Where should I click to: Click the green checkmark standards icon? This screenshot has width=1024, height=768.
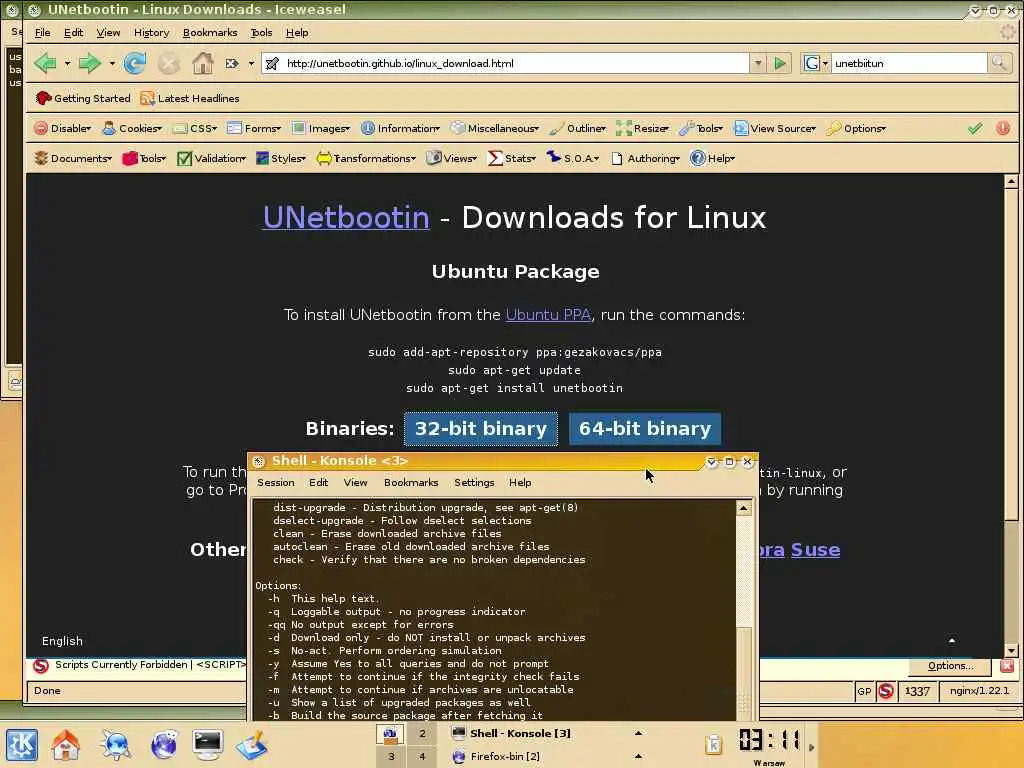pos(975,128)
